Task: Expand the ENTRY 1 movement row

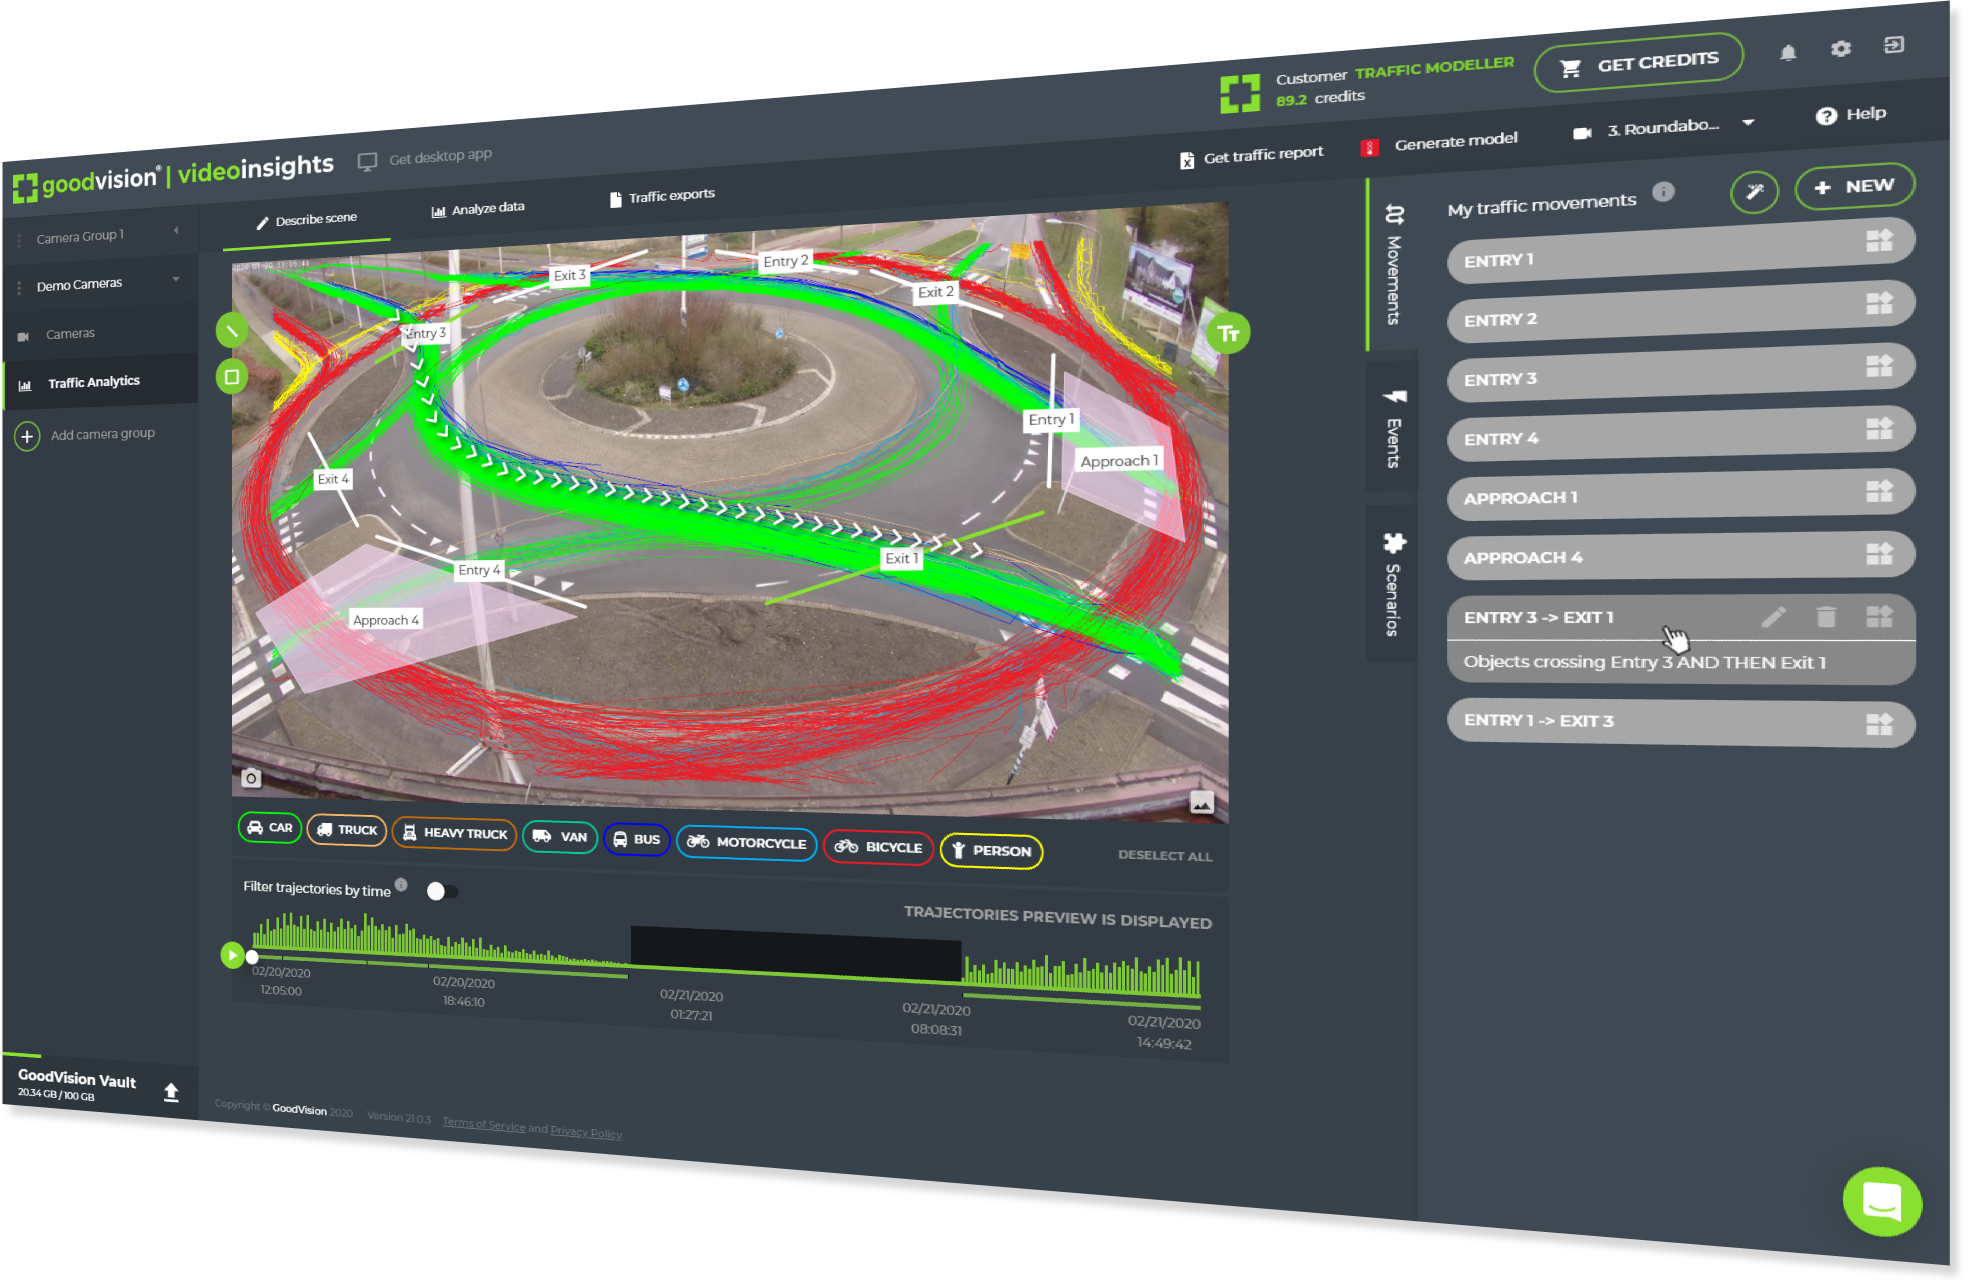Action: pyautogui.click(x=1681, y=251)
